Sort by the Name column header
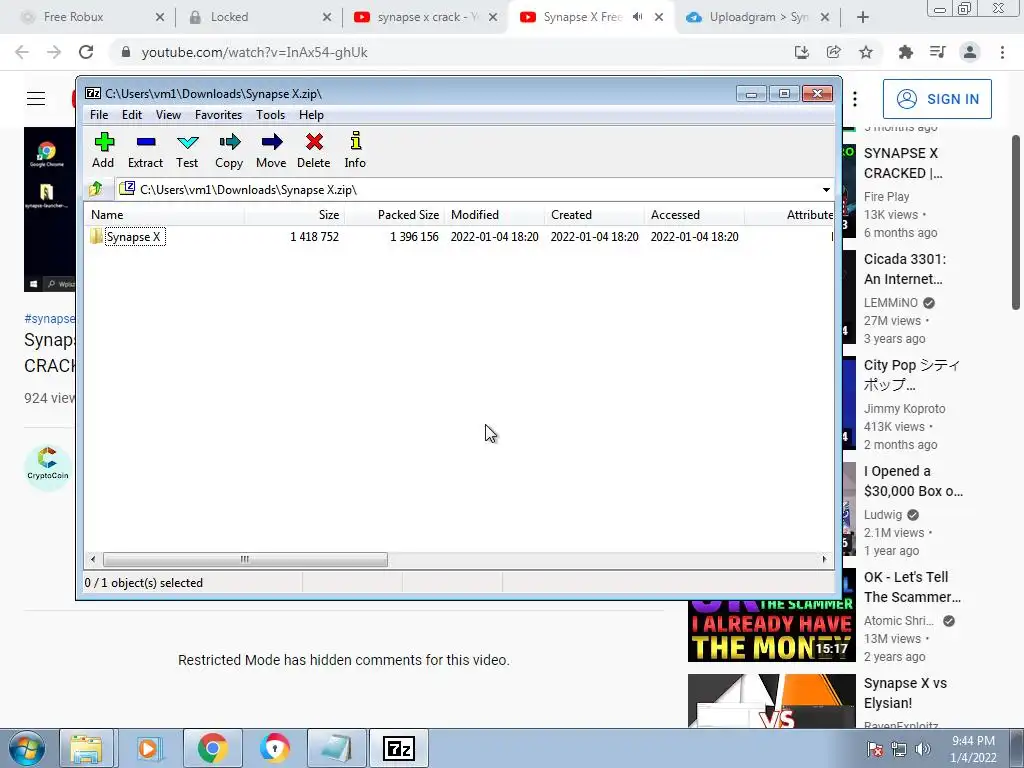The height and width of the screenshot is (768, 1024). tap(165, 215)
